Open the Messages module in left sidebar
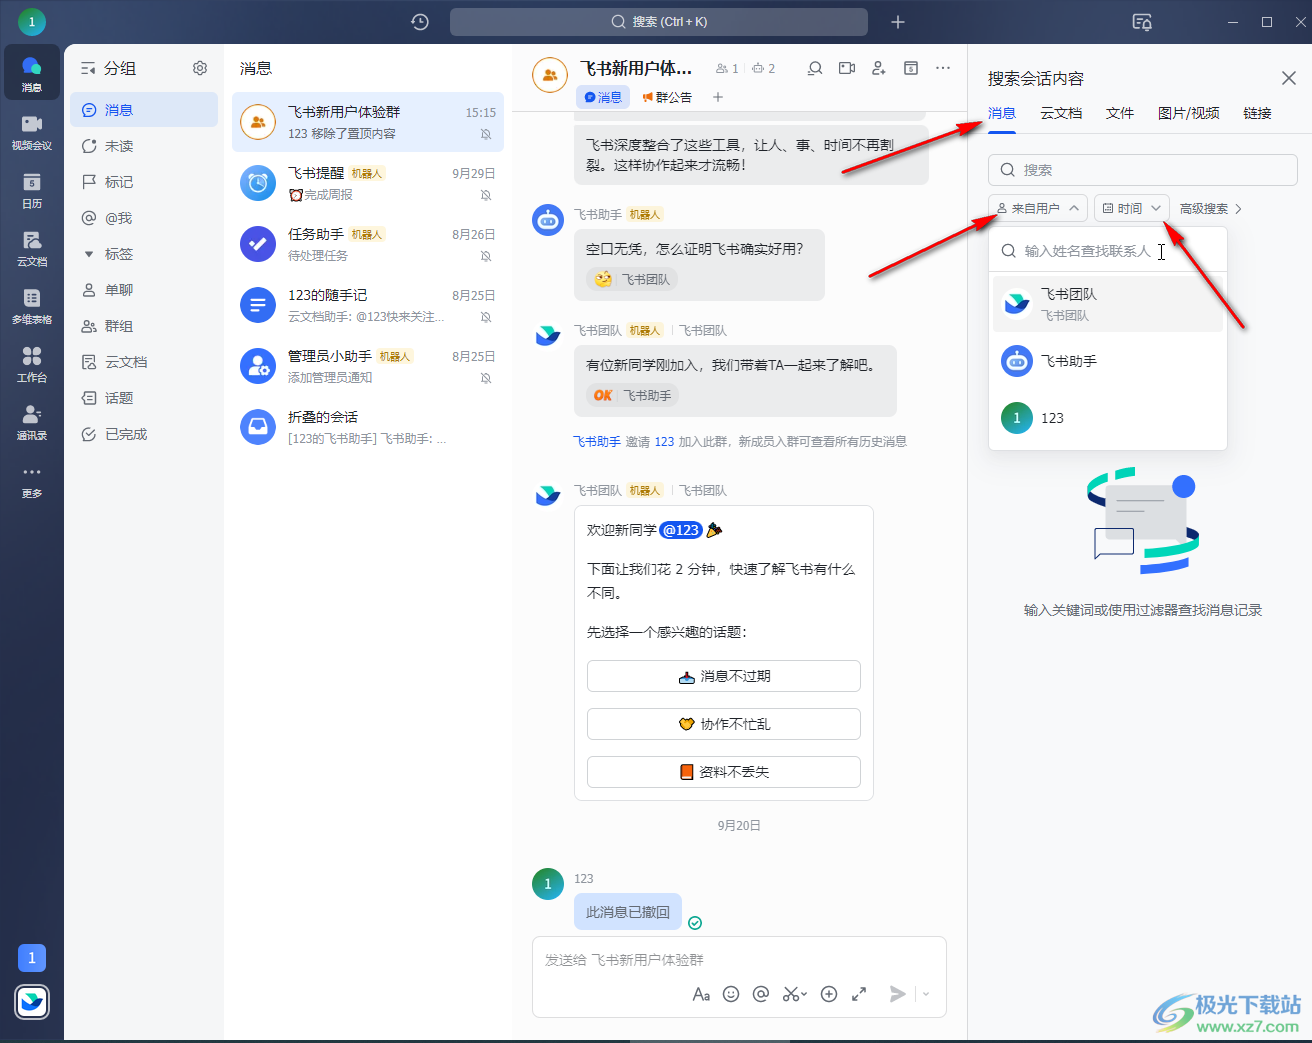 [32, 73]
